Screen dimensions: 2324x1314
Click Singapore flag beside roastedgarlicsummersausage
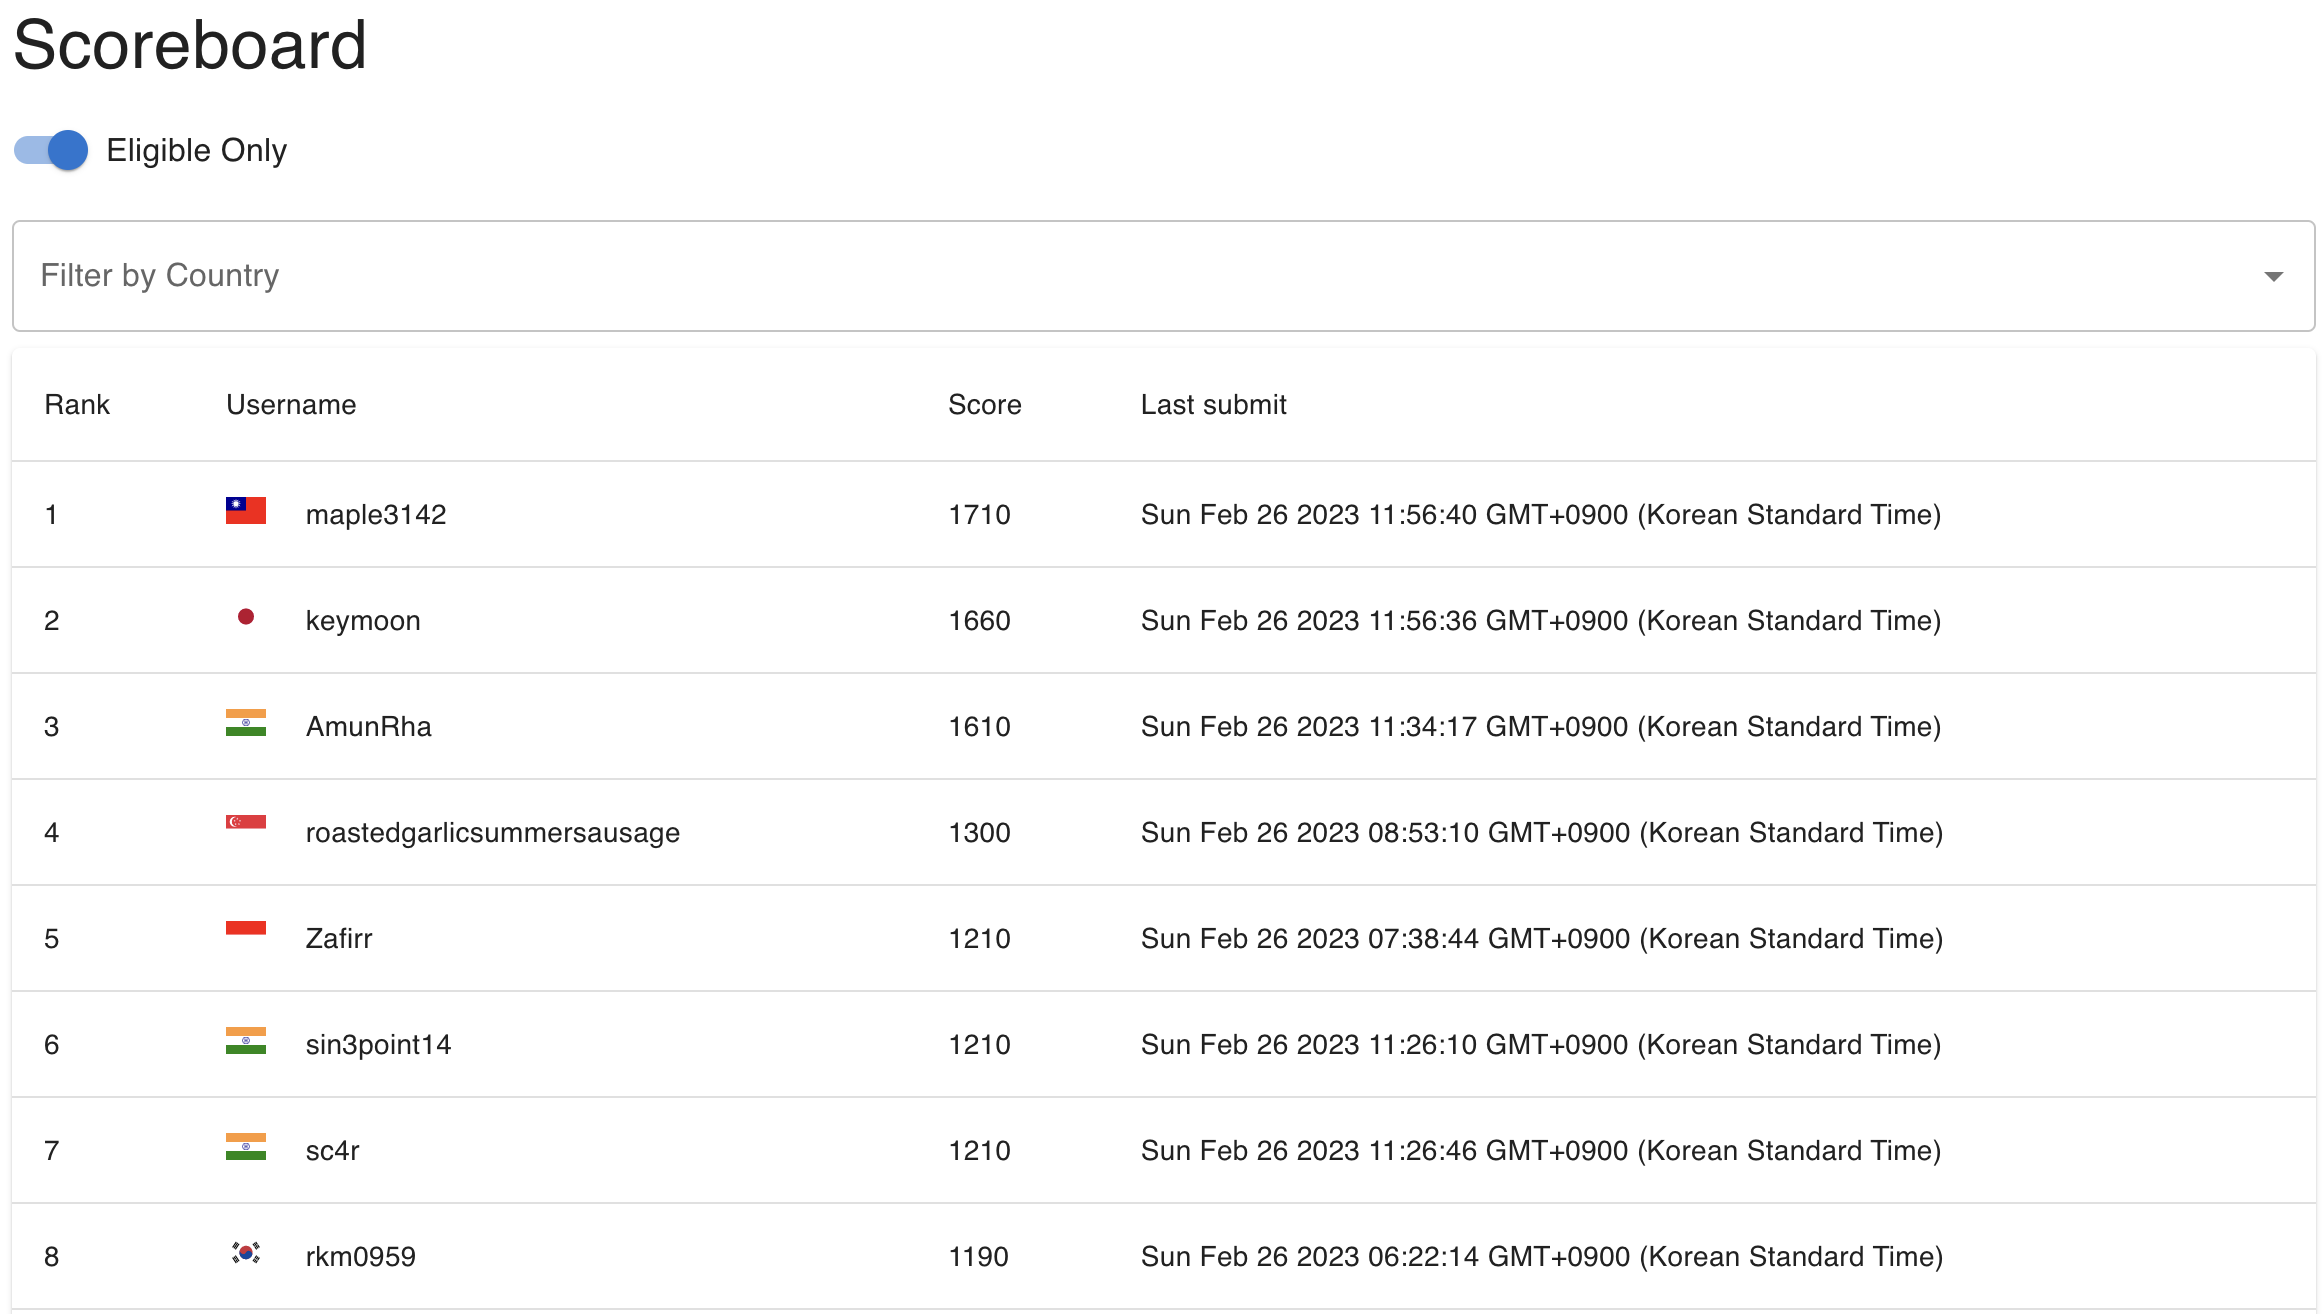pos(245,823)
